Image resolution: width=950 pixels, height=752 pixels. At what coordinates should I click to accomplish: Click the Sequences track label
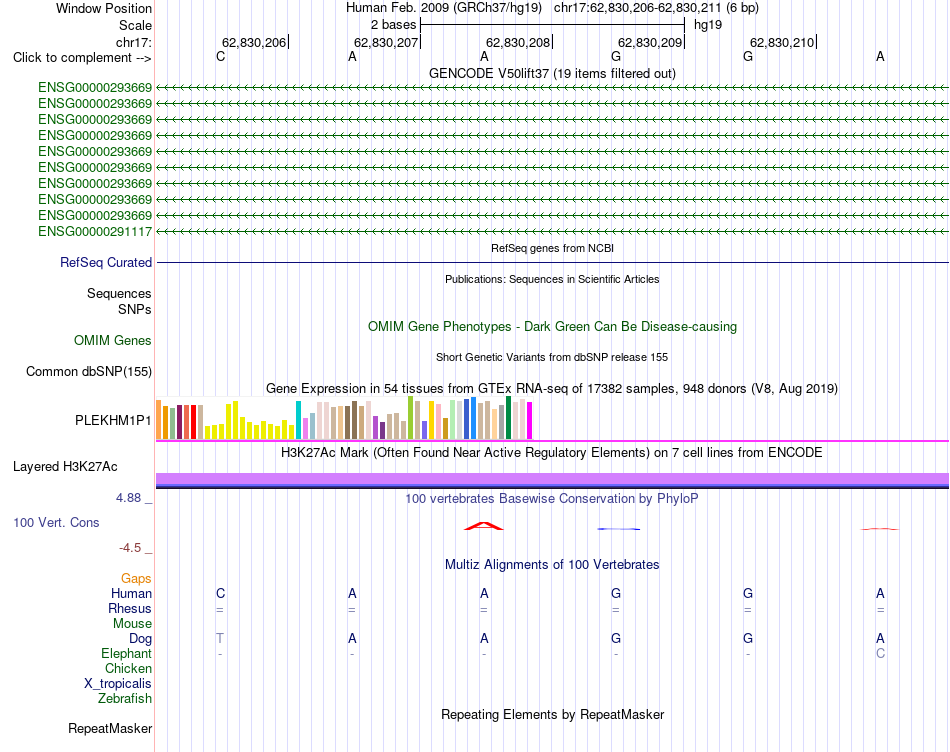tap(119, 293)
